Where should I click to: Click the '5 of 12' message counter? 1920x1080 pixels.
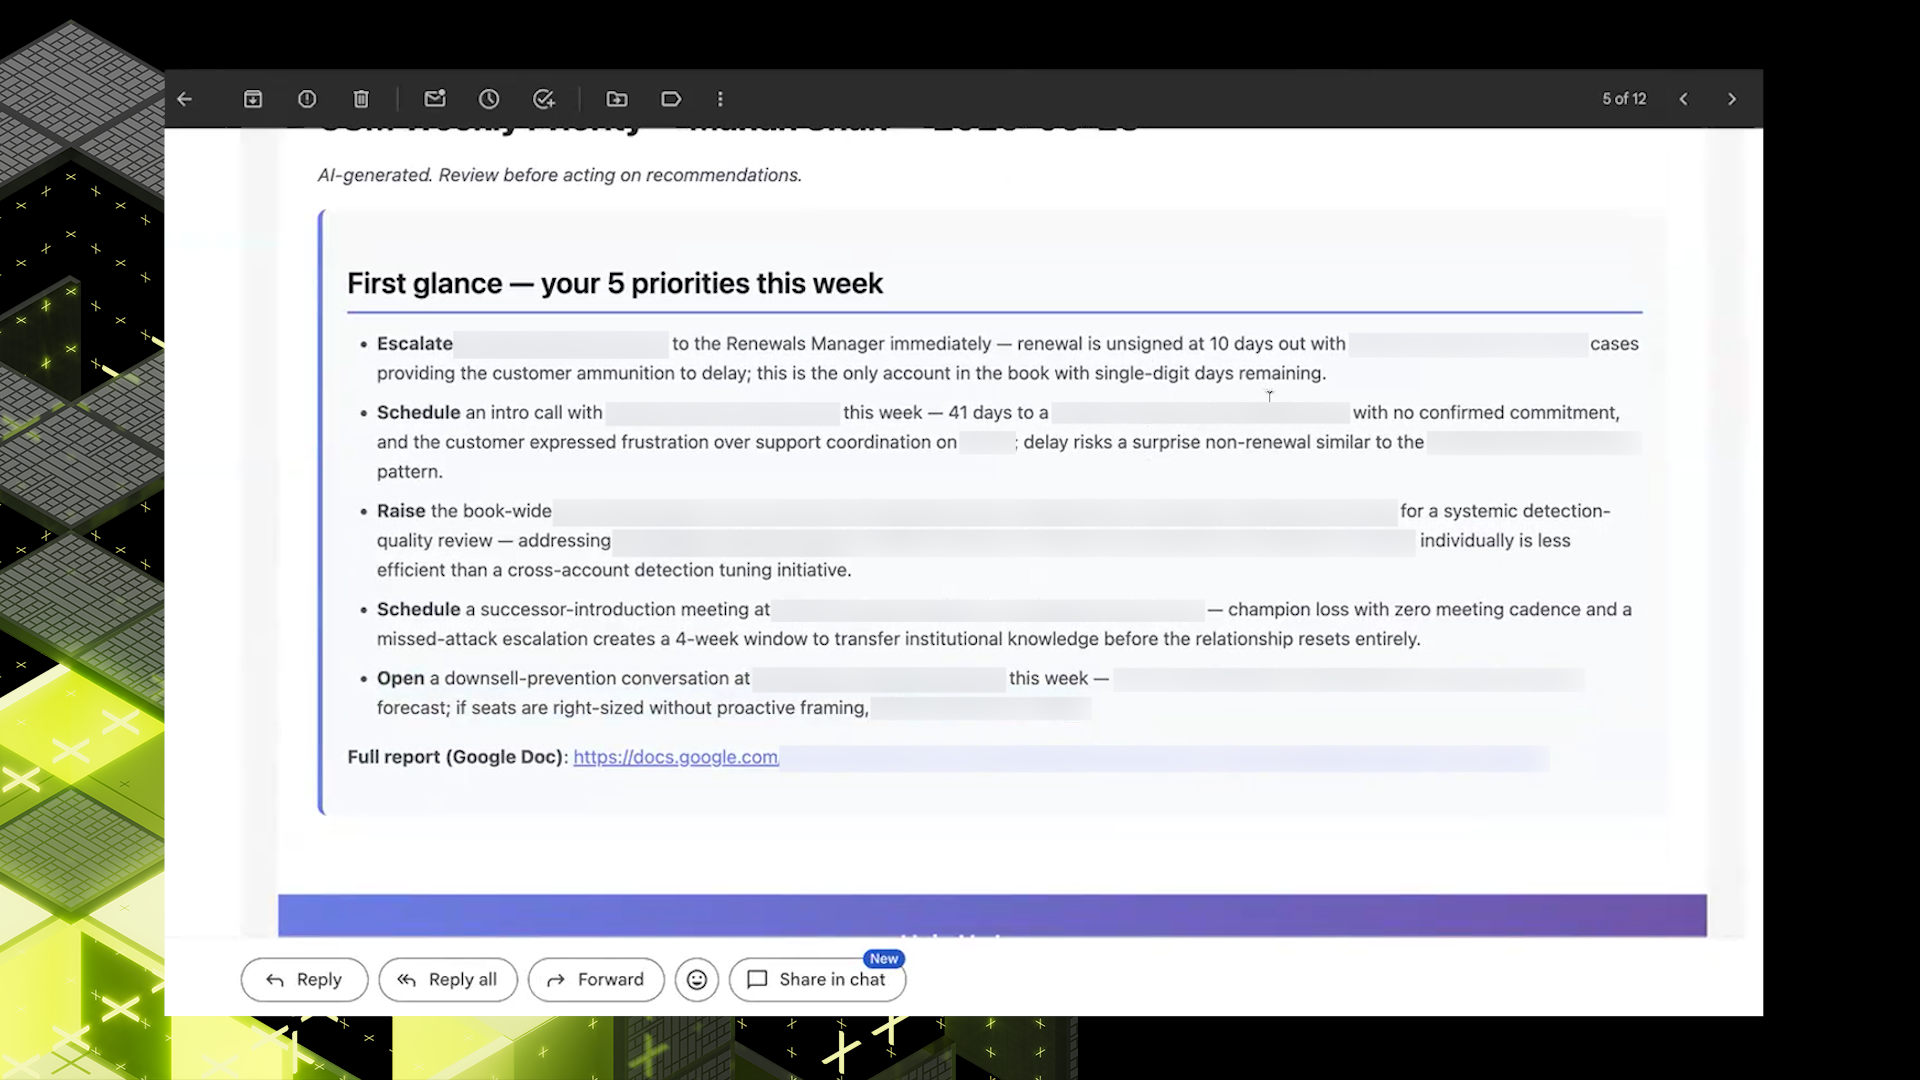(1624, 99)
